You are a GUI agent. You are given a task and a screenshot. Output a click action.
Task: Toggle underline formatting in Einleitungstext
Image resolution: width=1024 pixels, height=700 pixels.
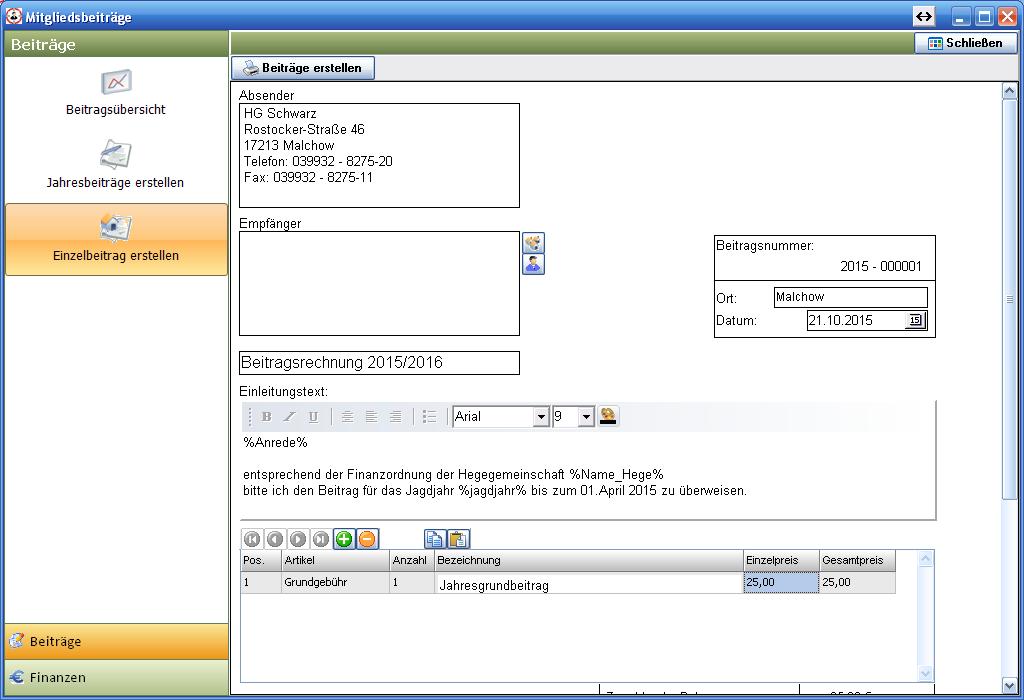point(313,417)
